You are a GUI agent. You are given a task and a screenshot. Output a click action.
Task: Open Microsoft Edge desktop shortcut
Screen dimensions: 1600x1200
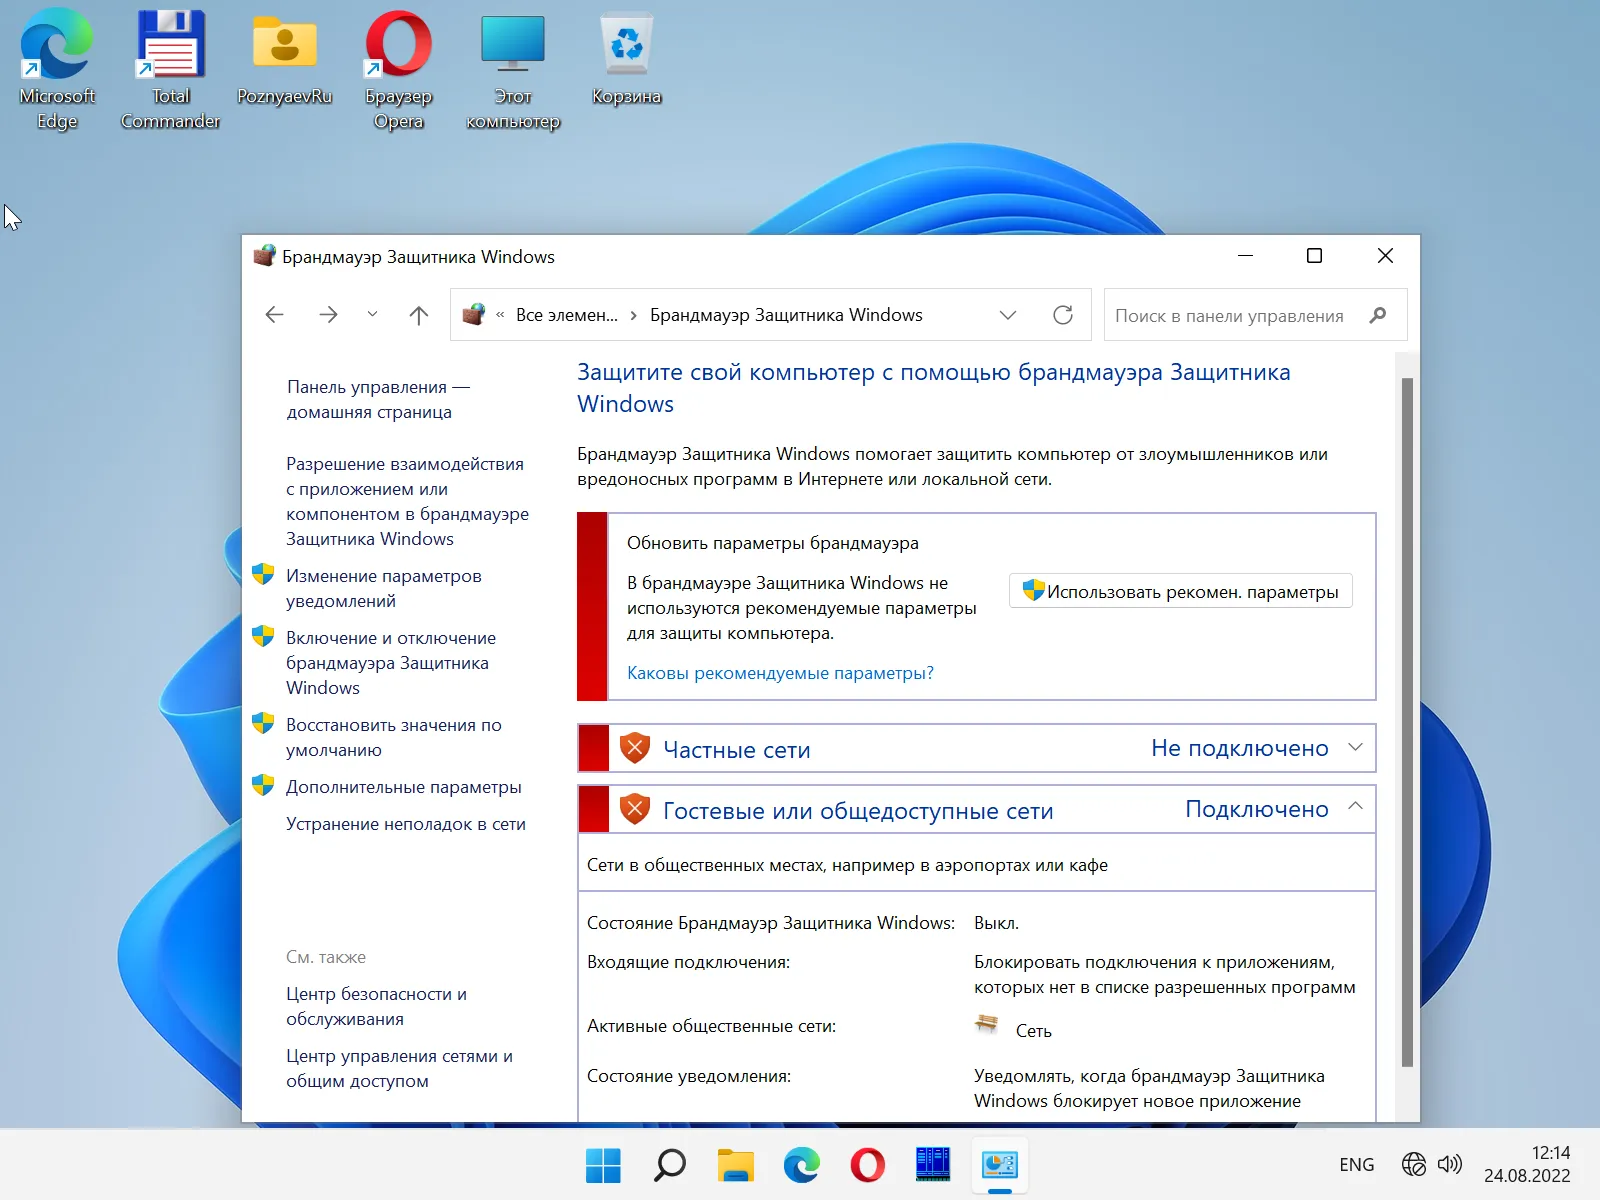57,70
